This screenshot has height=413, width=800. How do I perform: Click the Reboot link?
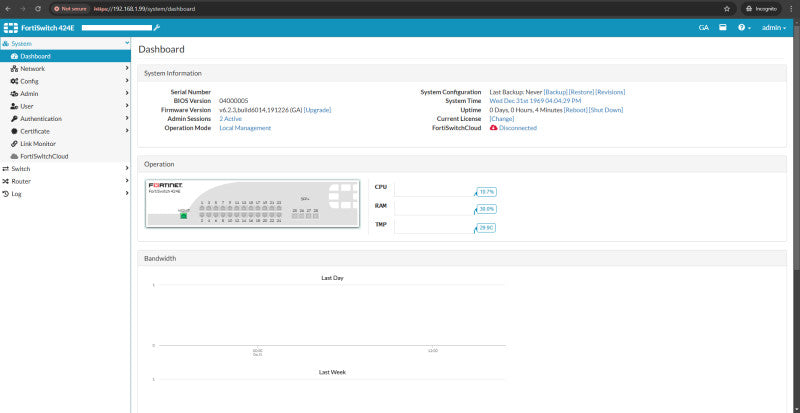pos(576,110)
